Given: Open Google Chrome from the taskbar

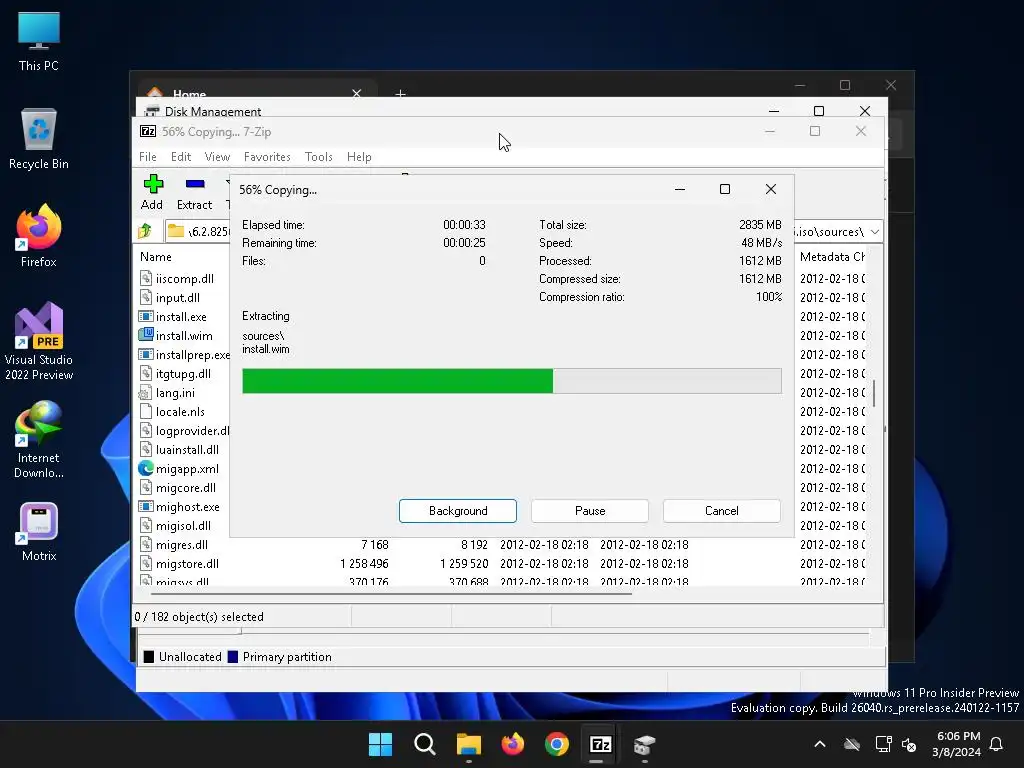Looking at the screenshot, I should [556, 744].
